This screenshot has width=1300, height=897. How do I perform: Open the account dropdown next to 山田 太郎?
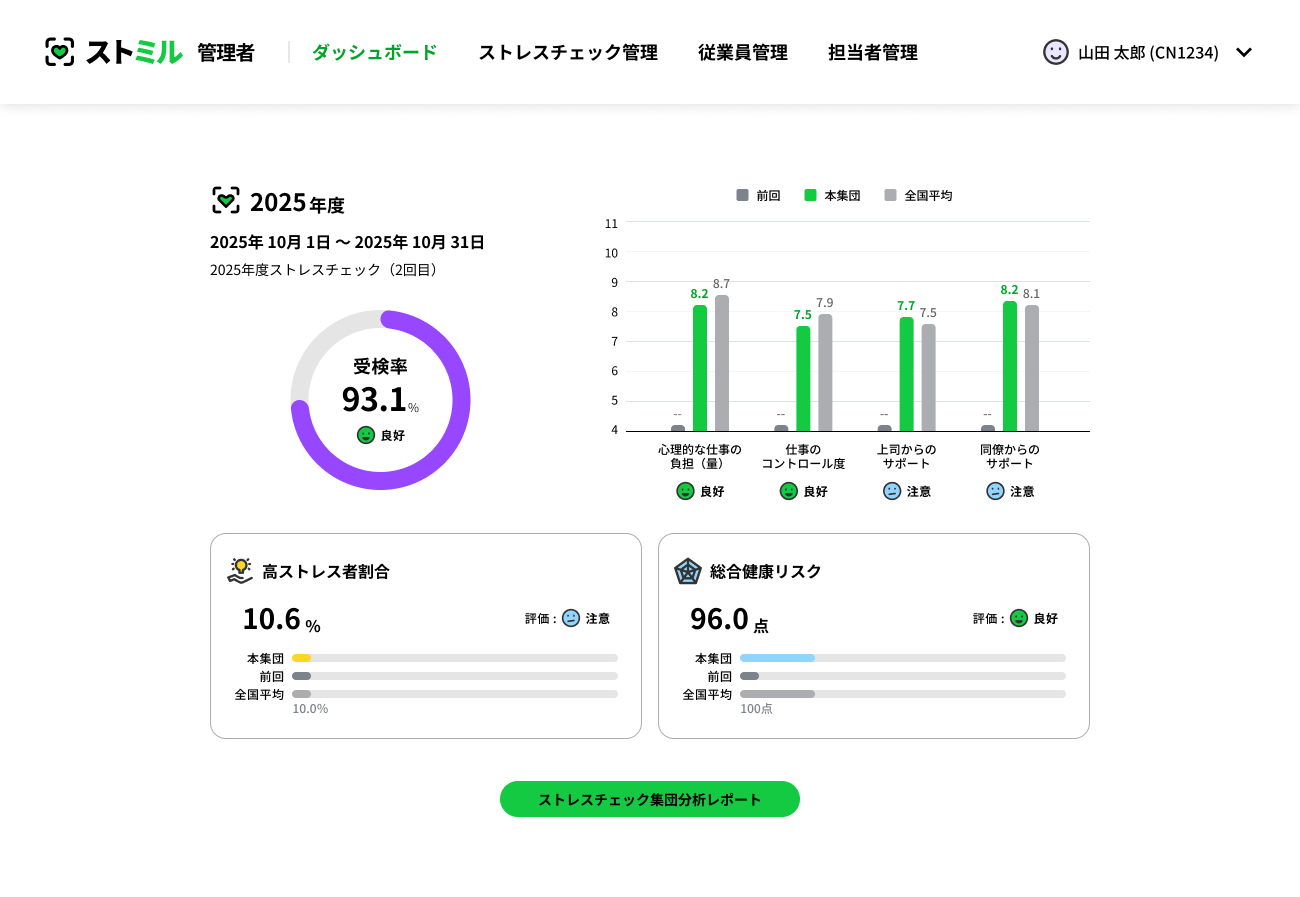click(x=1244, y=52)
